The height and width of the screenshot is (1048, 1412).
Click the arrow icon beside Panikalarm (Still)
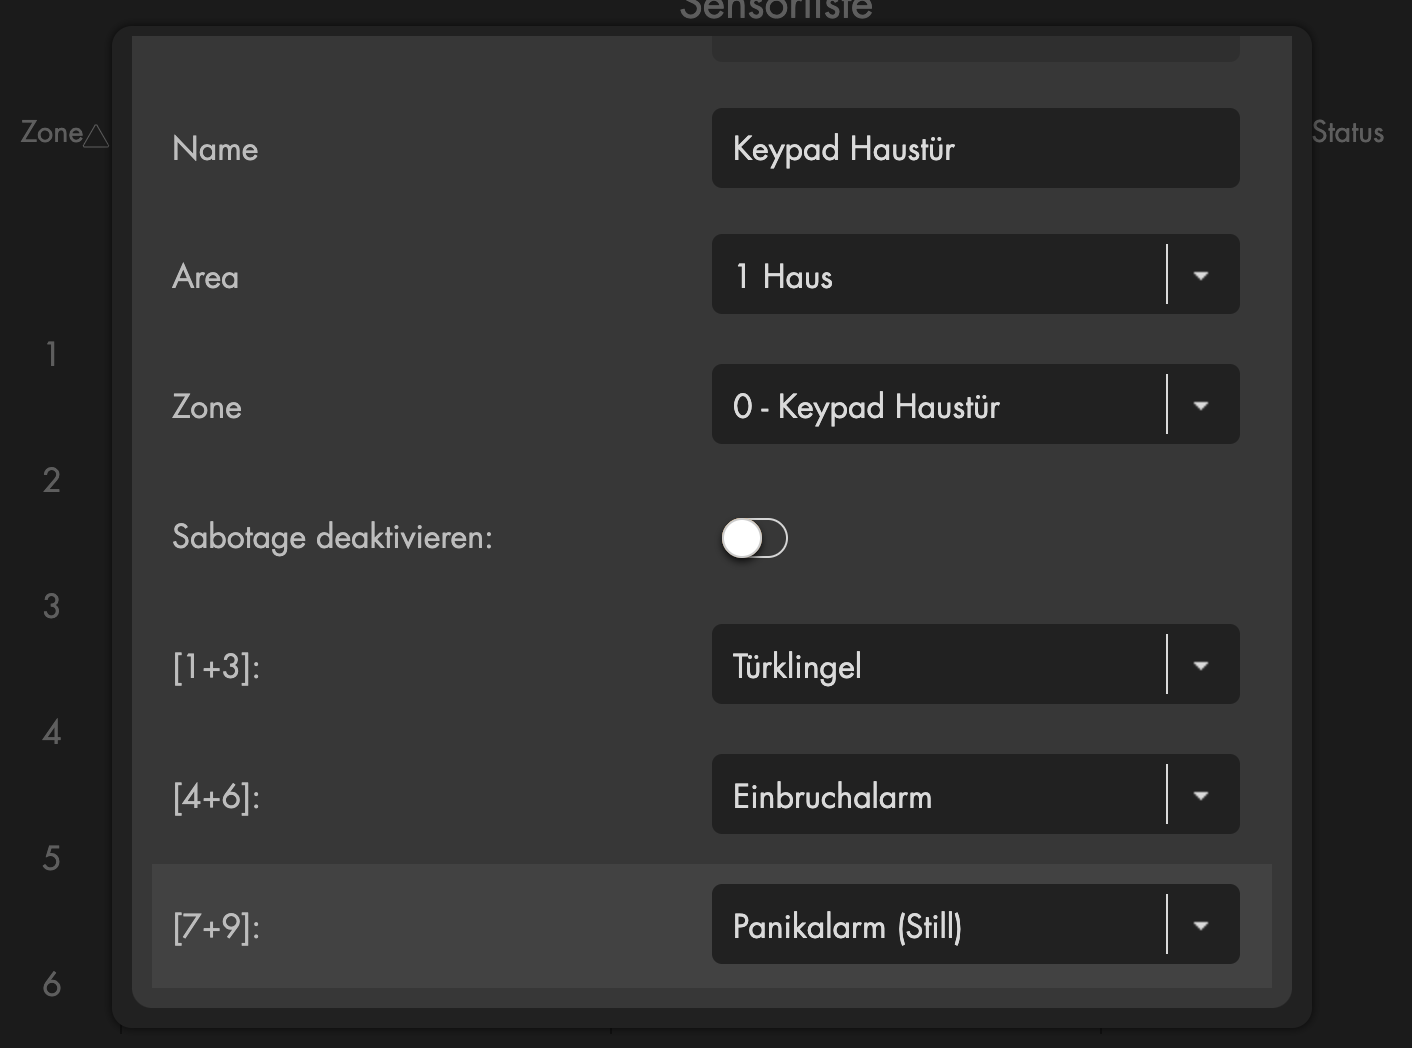coord(1201,925)
